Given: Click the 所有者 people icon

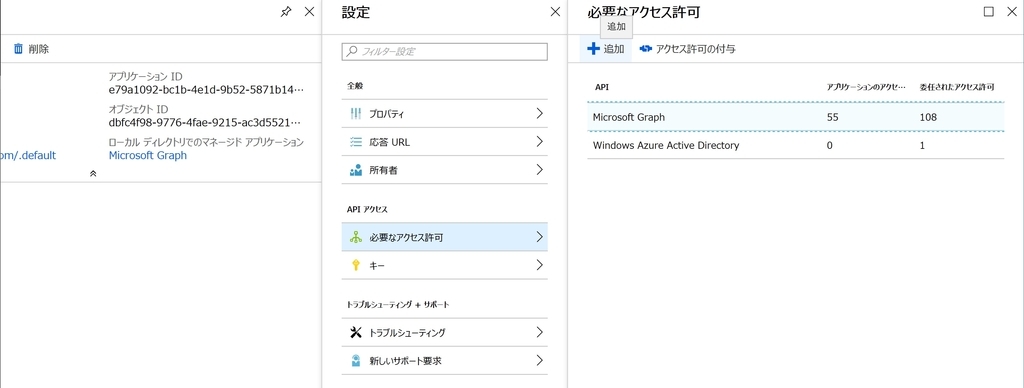Looking at the screenshot, I should [x=356, y=170].
